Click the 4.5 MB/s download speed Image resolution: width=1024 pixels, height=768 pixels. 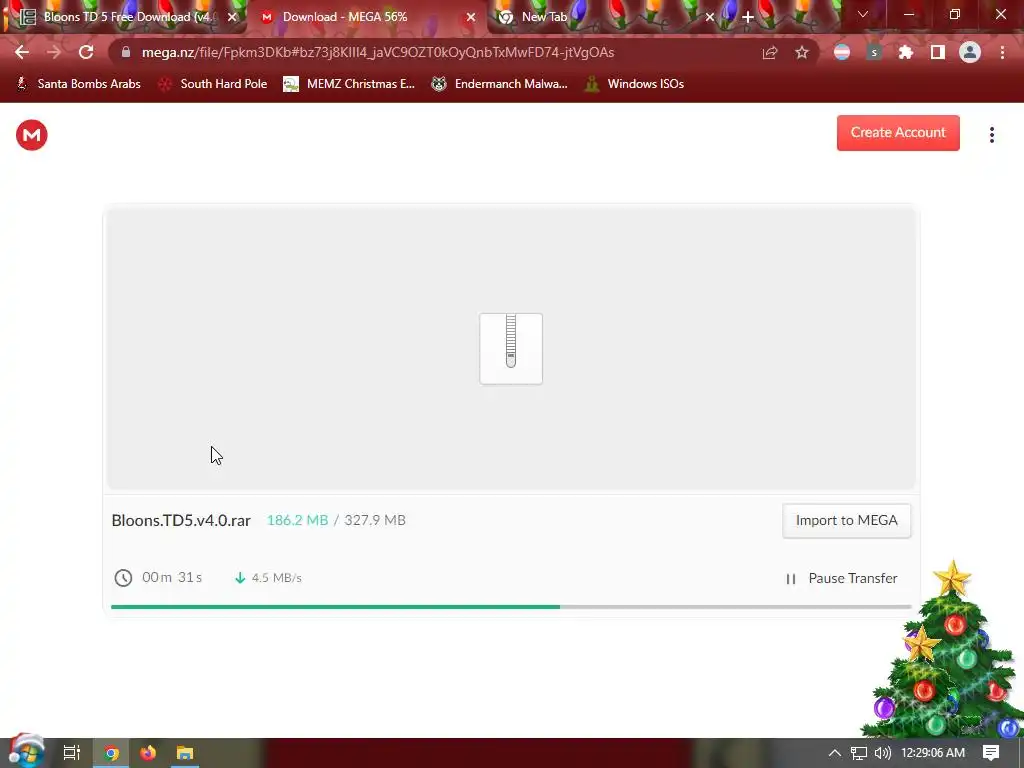276,578
